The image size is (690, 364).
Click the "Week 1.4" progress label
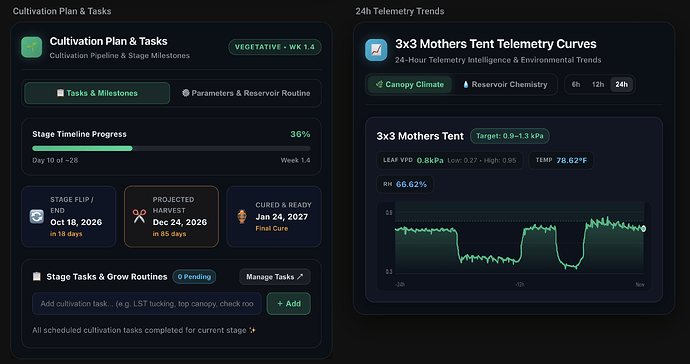coord(295,160)
